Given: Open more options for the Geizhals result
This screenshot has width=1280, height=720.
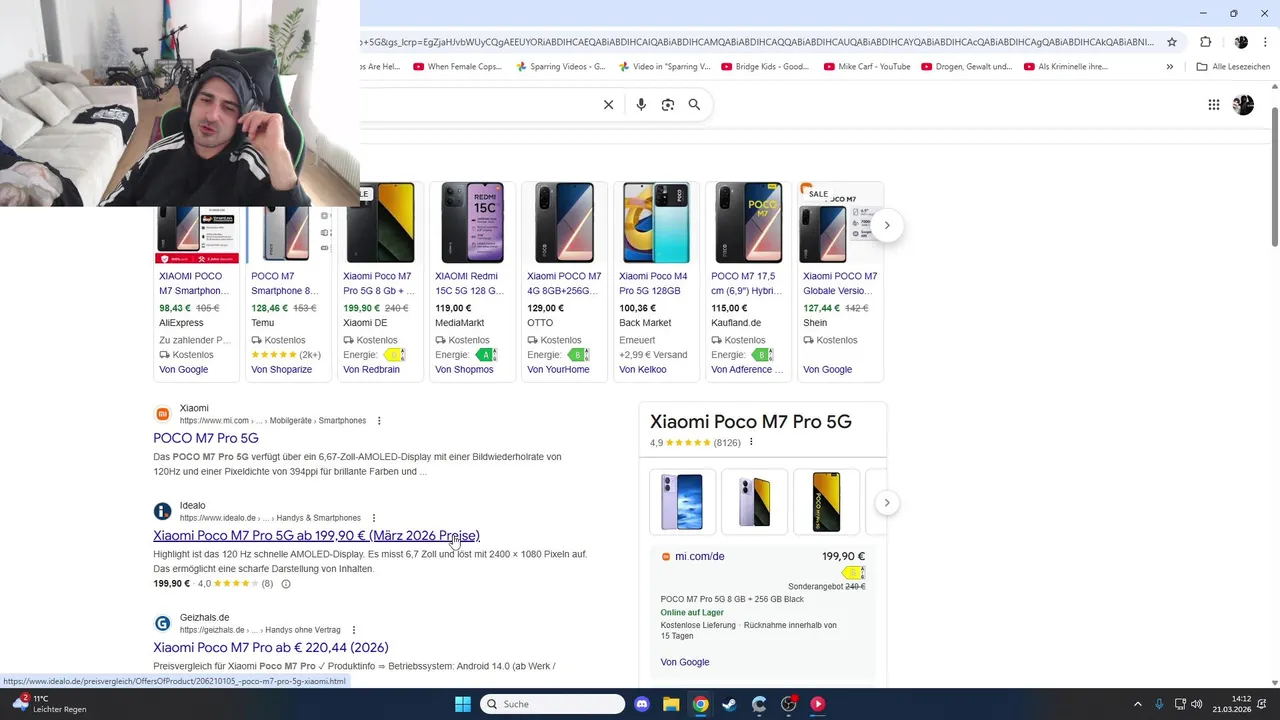Looking at the screenshot, I should pos(353,630).
